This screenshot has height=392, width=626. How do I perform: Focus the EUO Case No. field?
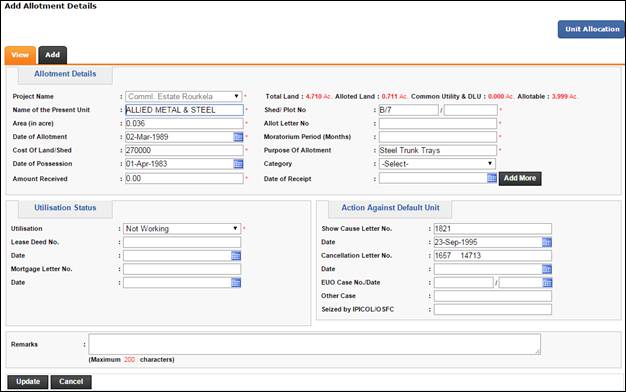pos(464,283)
